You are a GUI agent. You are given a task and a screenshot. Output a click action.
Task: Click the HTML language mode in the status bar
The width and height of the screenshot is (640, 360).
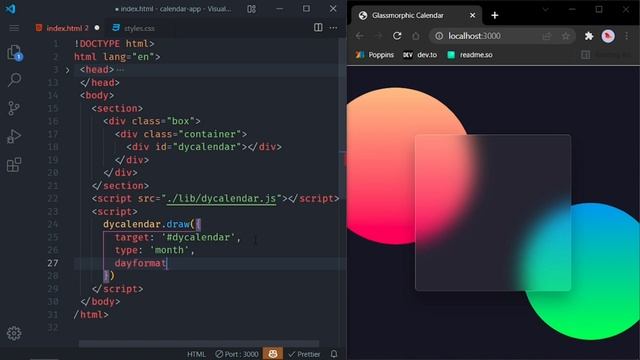(196, 354)
